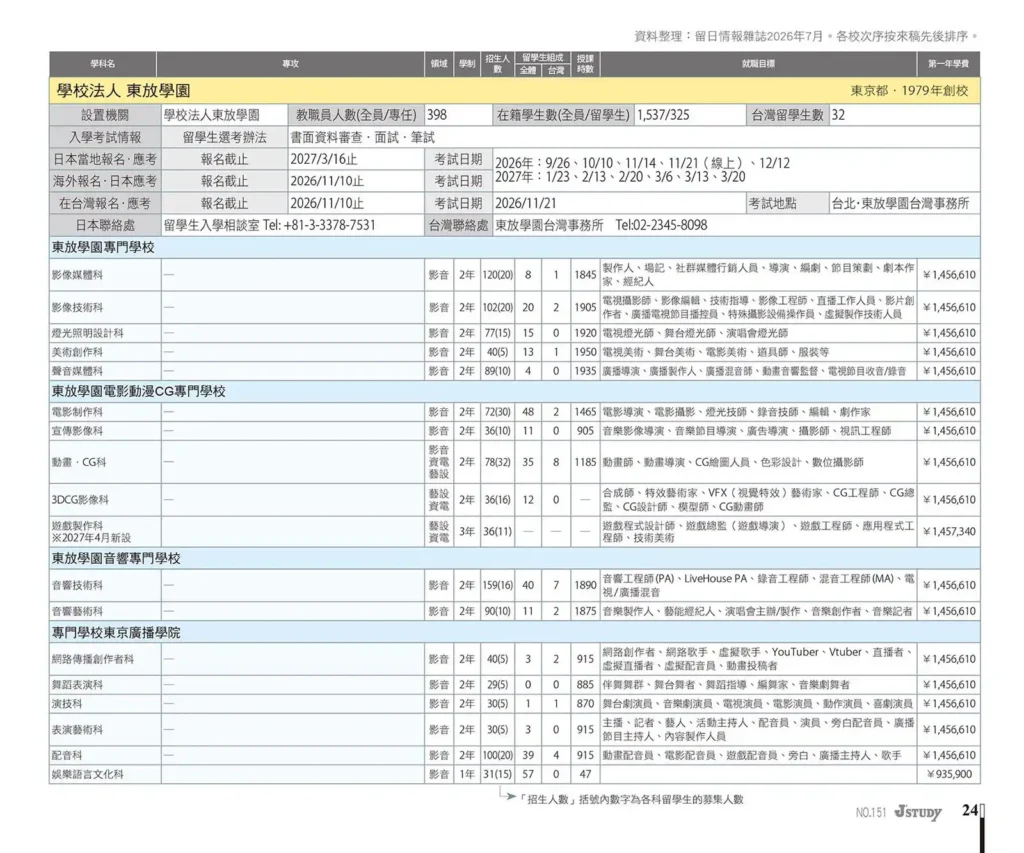Click the enrollment quota 159(16)
The image size is (1024, 853).
[x=498, y=585]
